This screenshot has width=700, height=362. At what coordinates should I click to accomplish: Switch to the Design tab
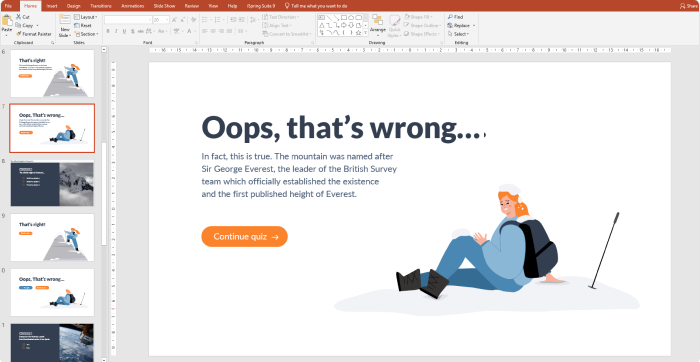(x=74, y=6)
